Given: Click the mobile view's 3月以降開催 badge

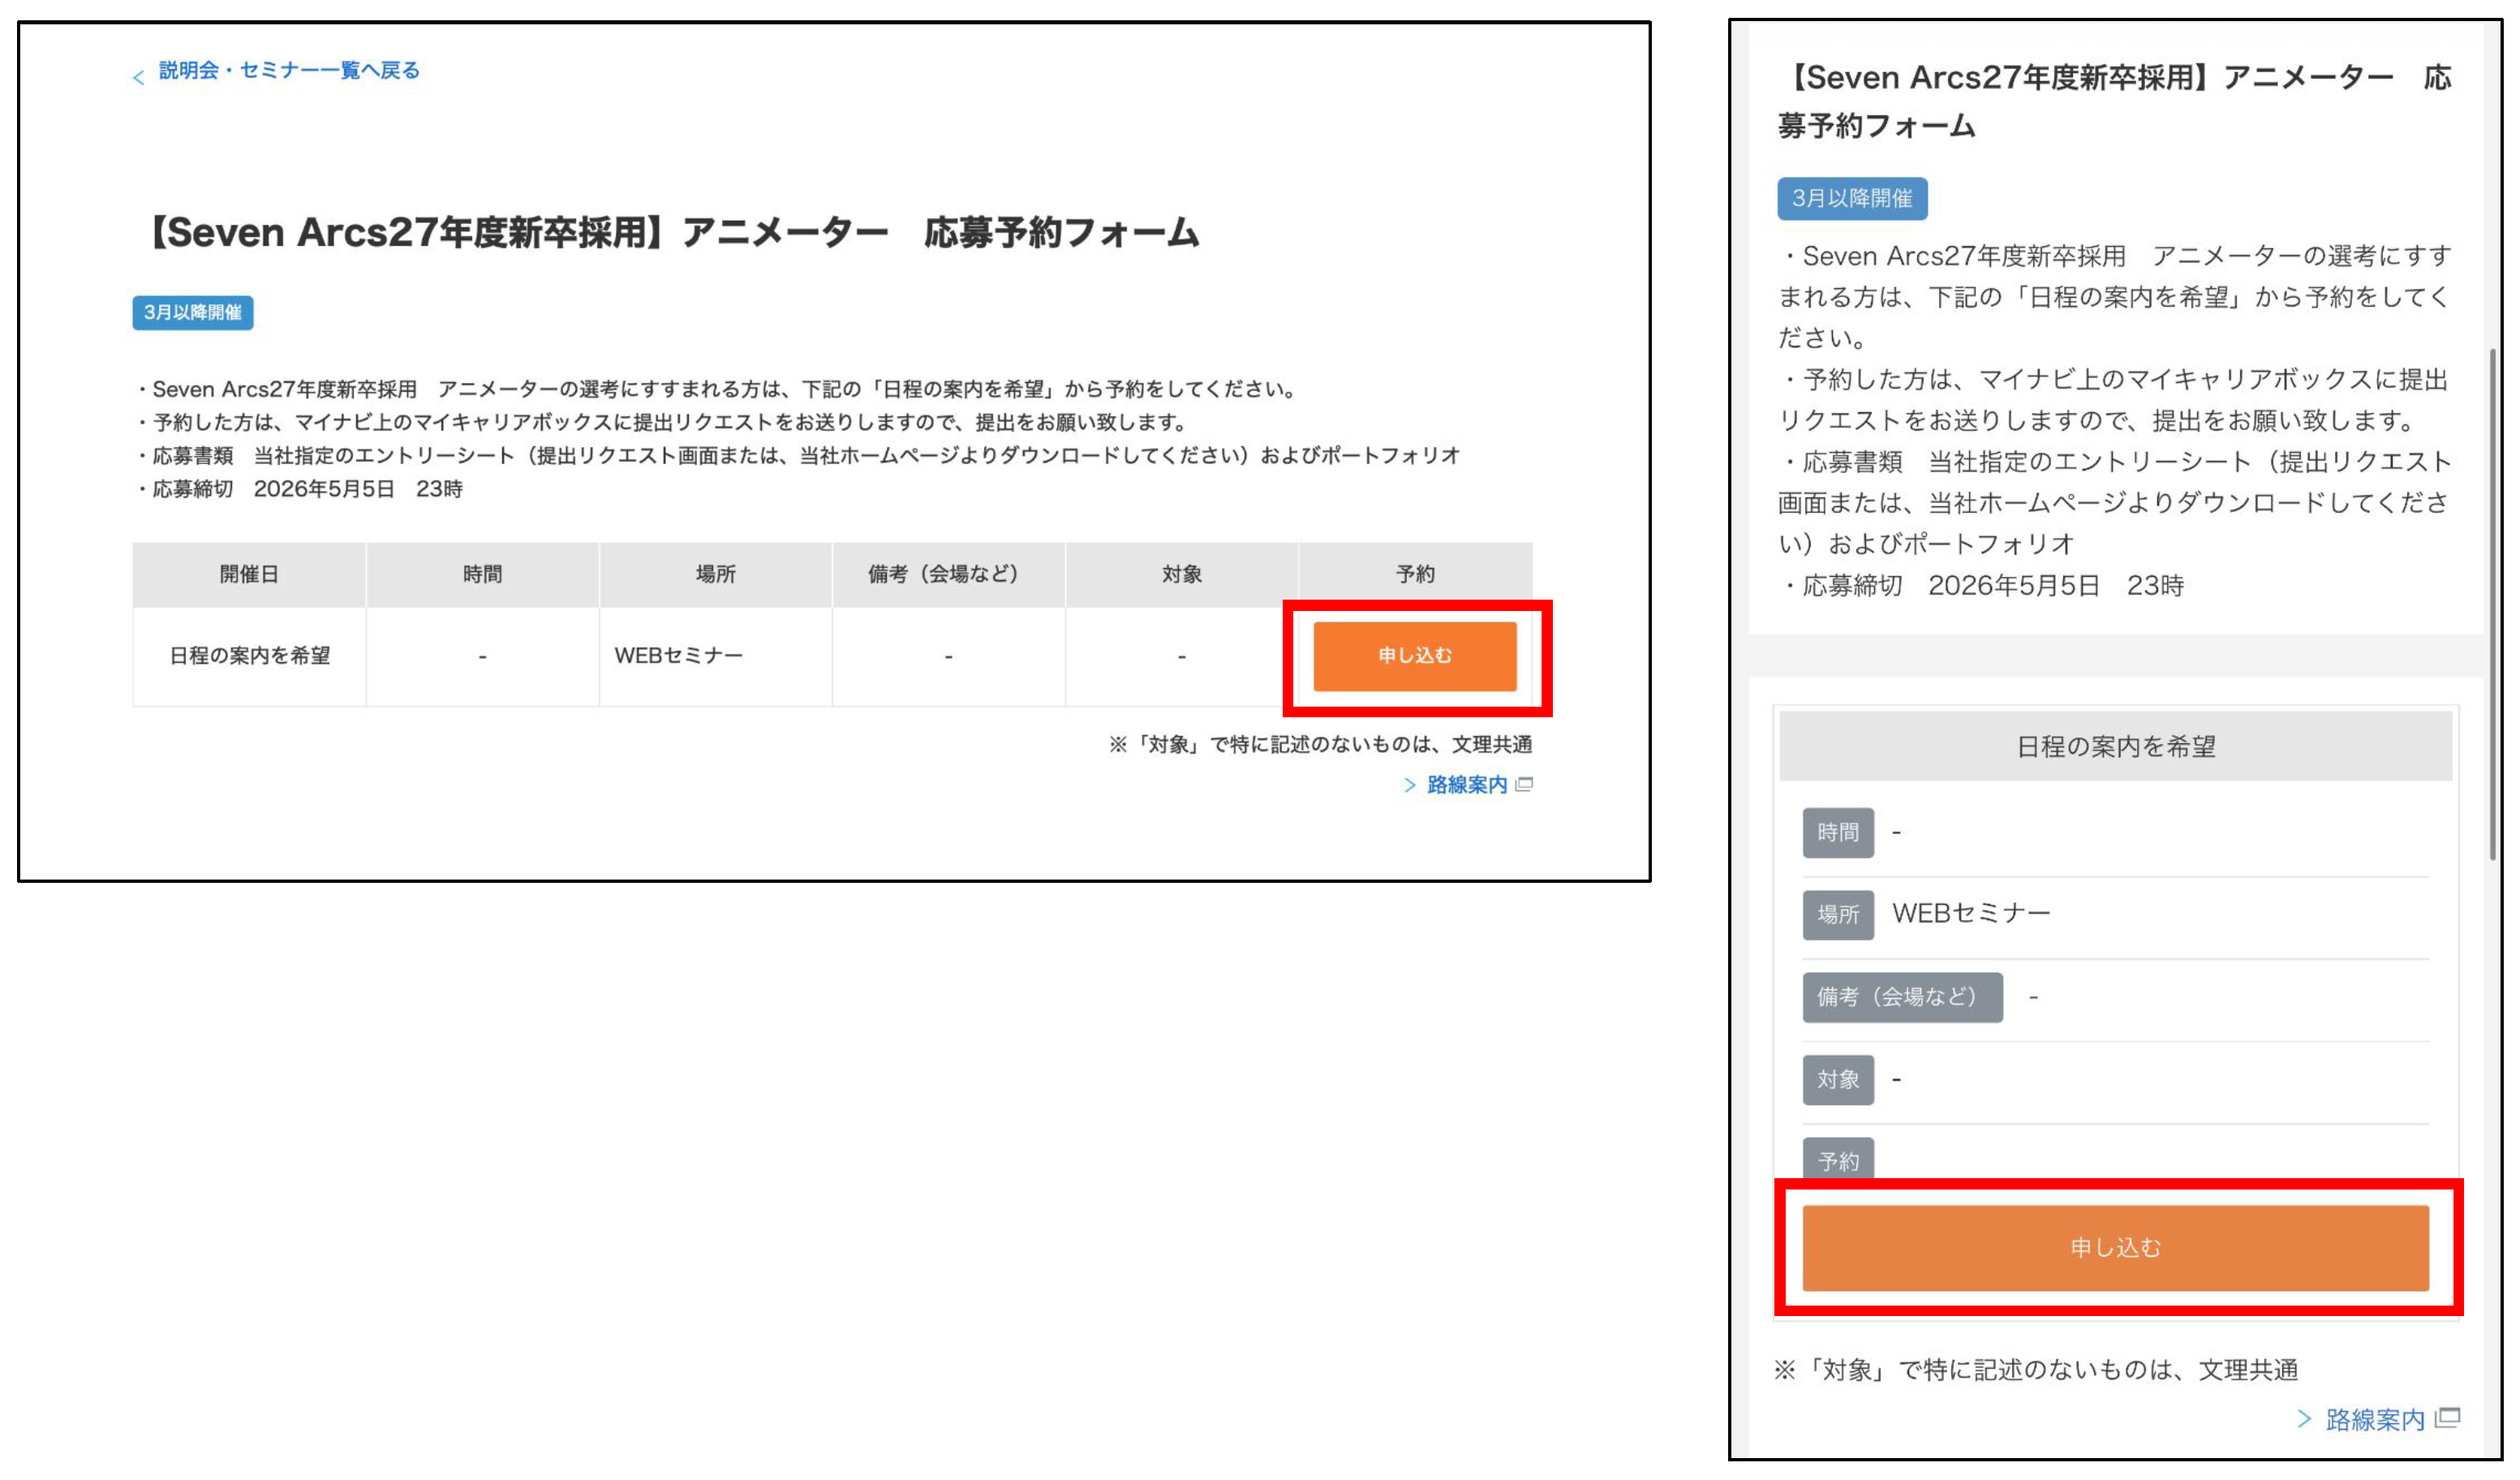Looking at the screenshot, I should pos(1853,198).
